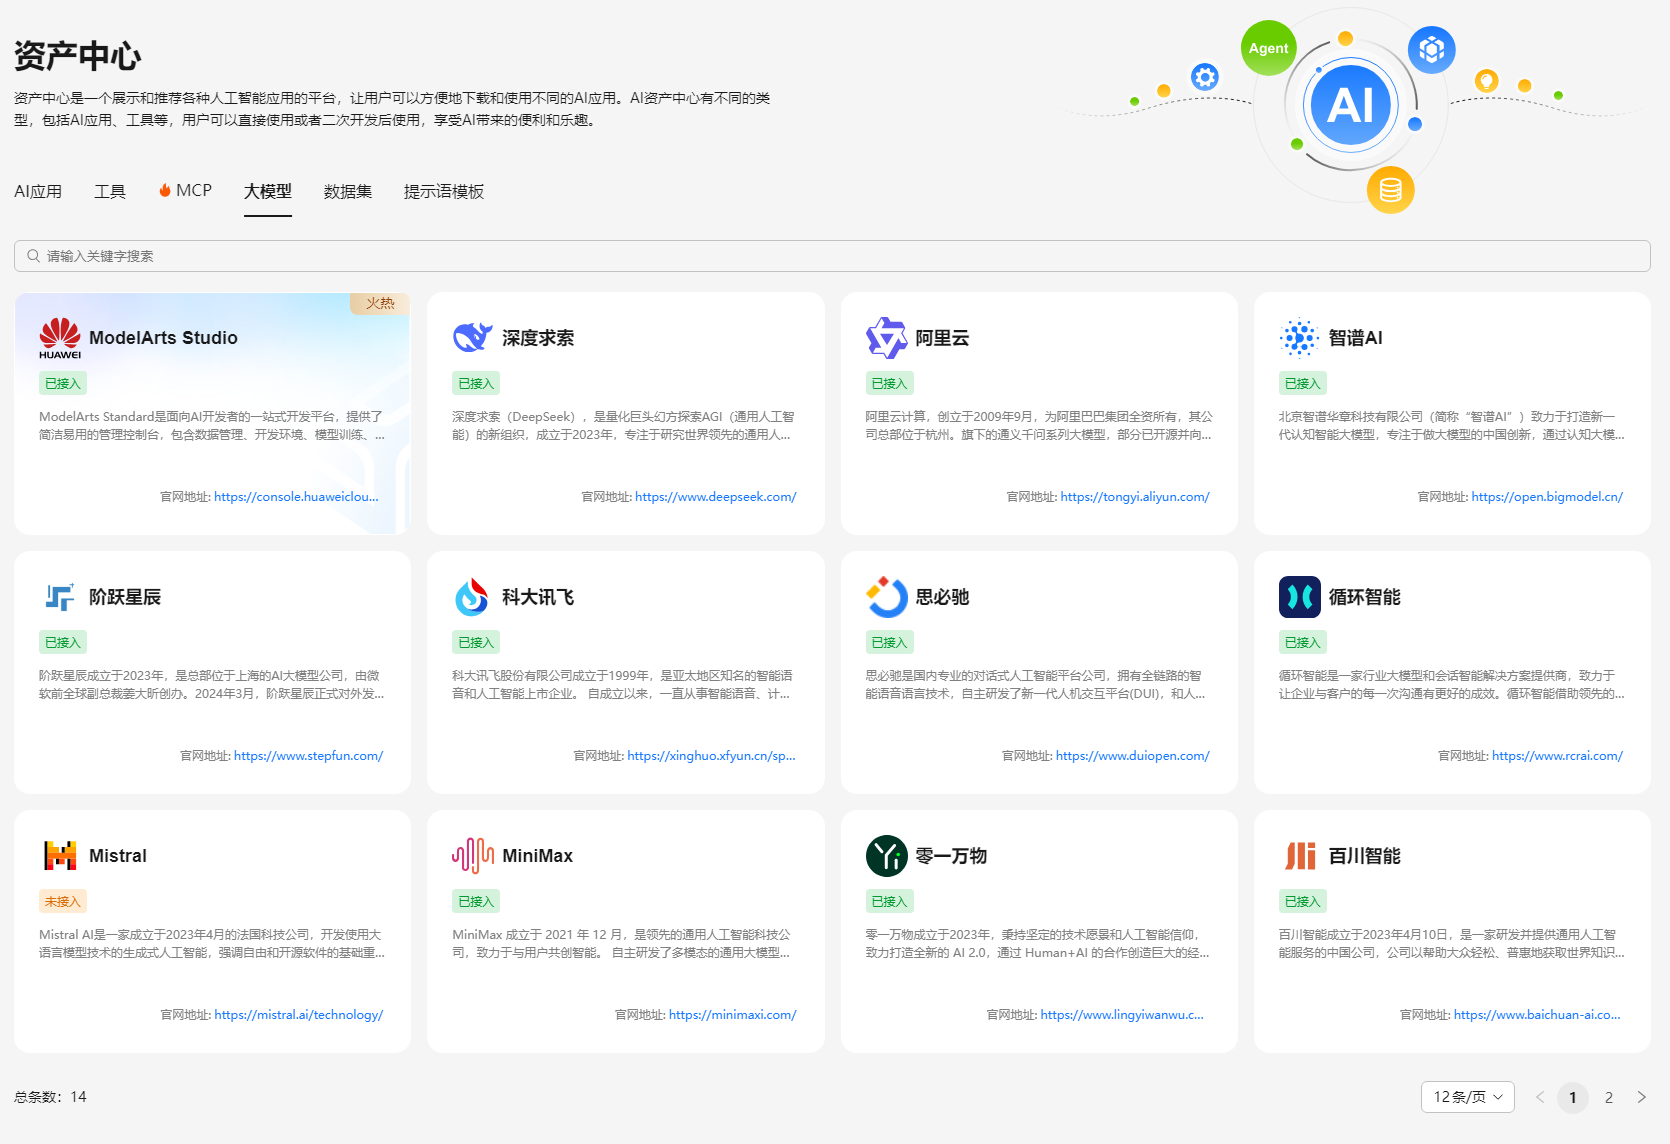Click the Huawei ModelArts Studio logo

pos(60,338)
